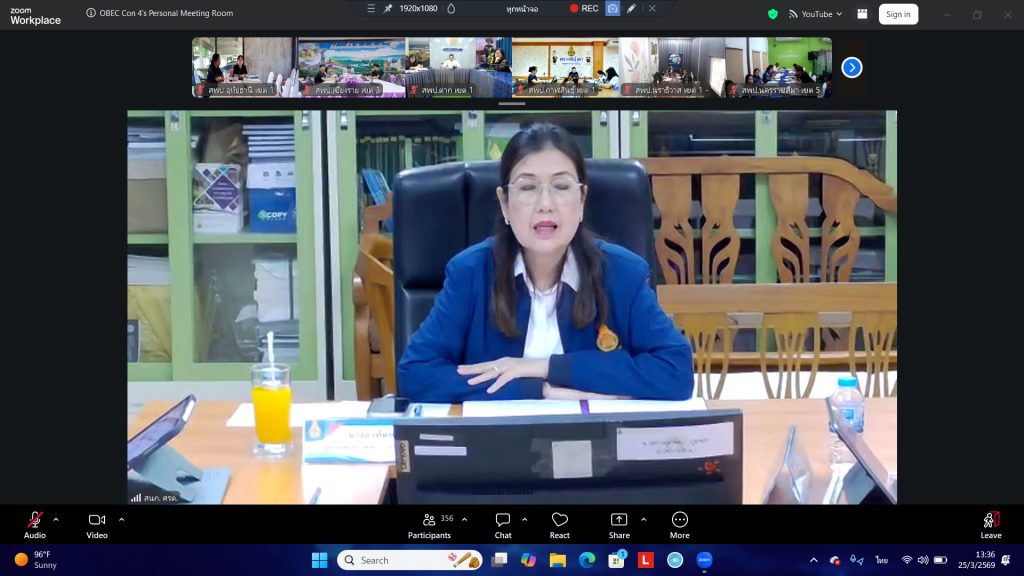Click the screenshot camera icon in recorder bar
The image size is (1024, 576).
[x=613, y=8]
